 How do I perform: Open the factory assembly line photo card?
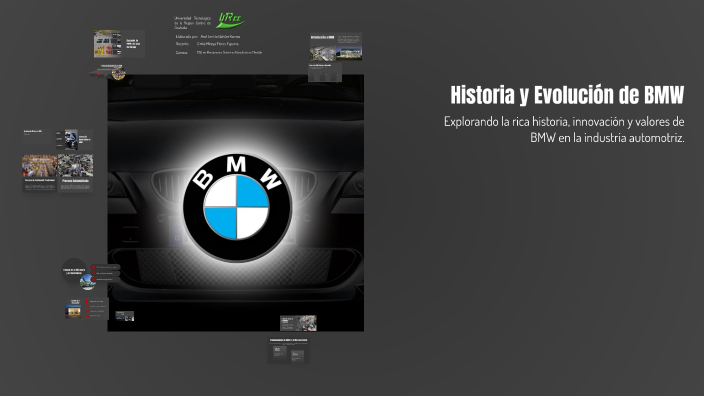[40, 173]
